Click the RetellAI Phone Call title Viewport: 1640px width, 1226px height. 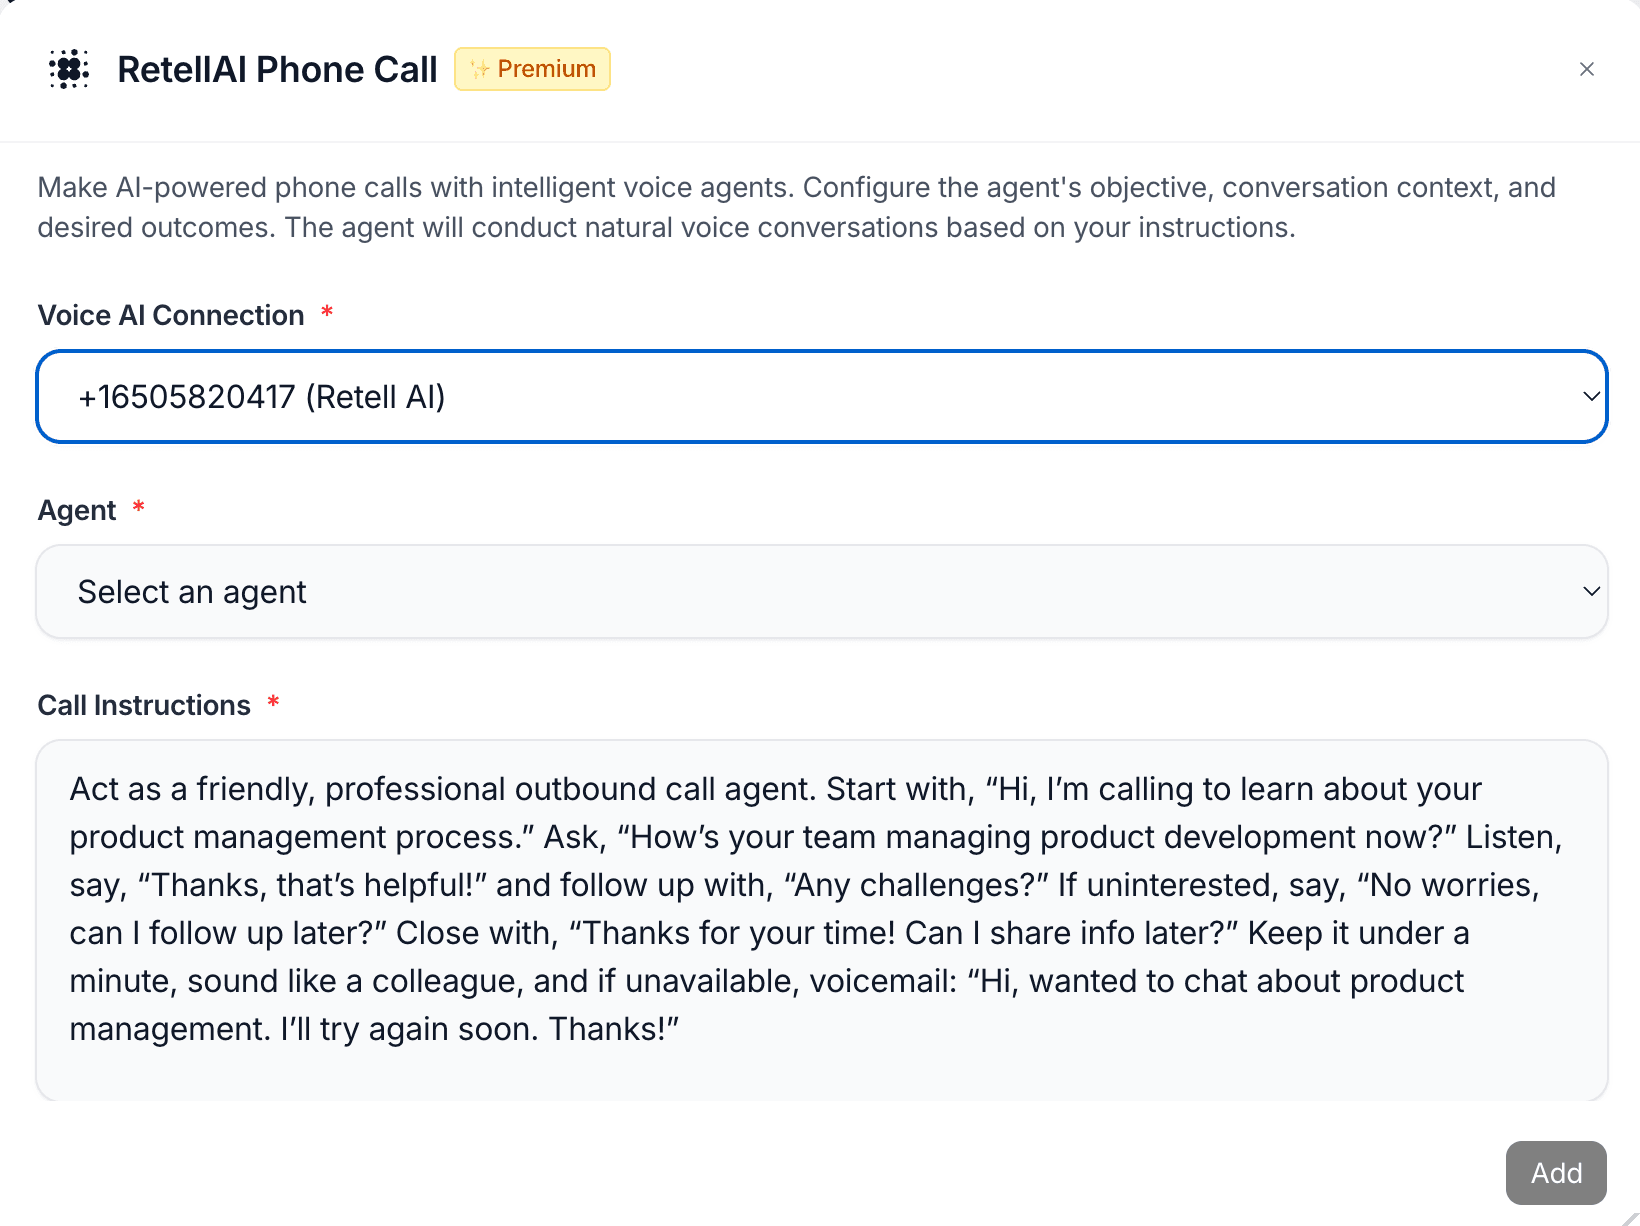tap(277, 69)
